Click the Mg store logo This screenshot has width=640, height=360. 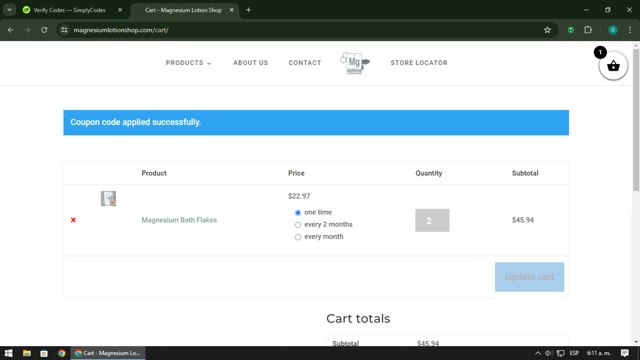355,63
